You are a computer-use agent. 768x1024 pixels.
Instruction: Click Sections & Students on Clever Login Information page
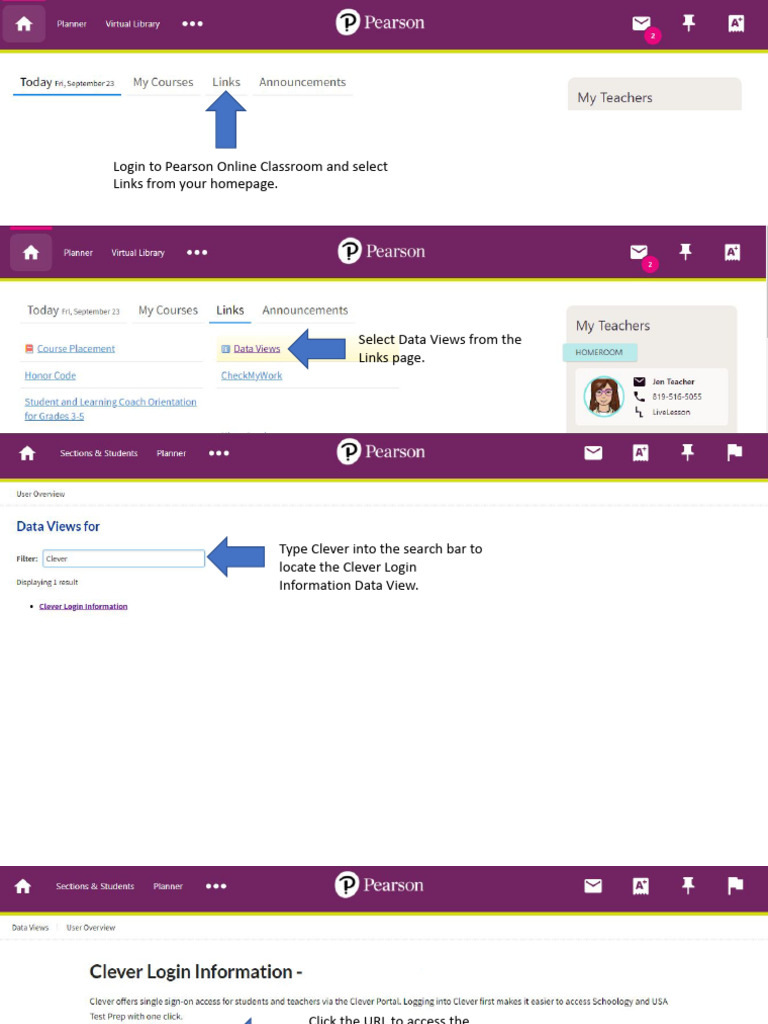click(x=95, y=886)
